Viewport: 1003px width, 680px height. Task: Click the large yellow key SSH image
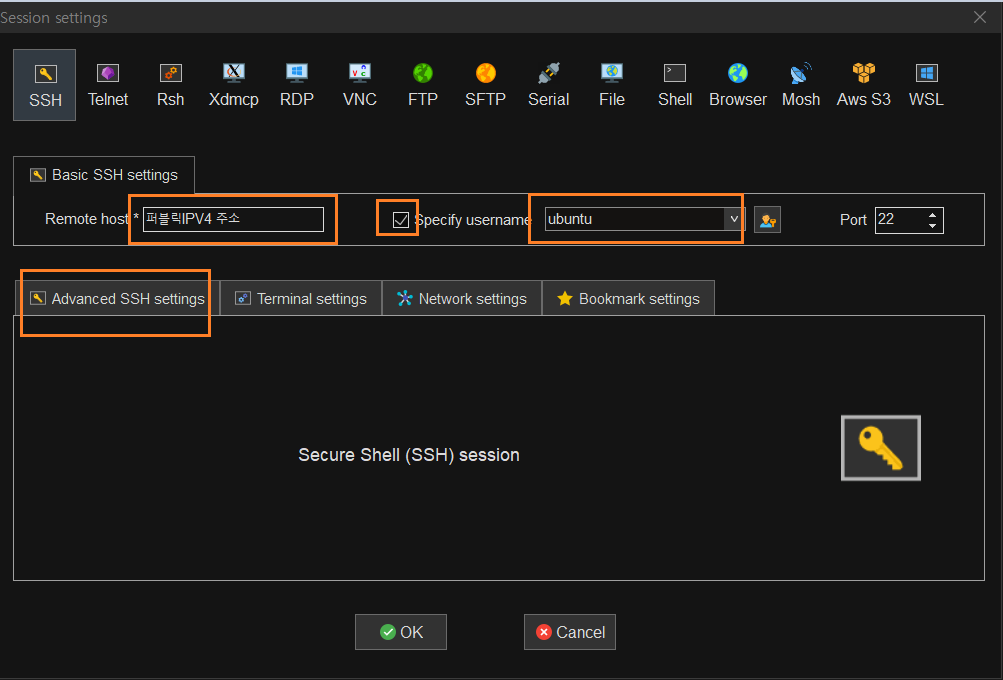coord(880,448)
